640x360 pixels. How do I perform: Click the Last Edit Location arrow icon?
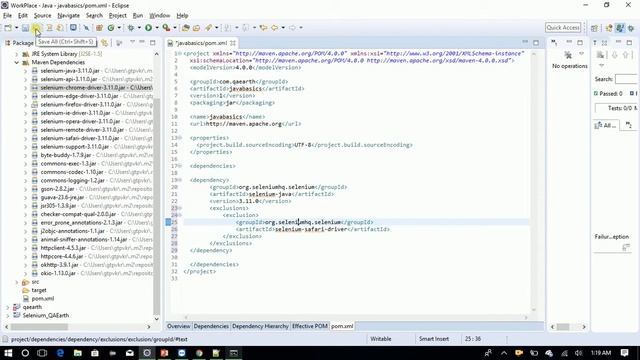tap(263, 28)
